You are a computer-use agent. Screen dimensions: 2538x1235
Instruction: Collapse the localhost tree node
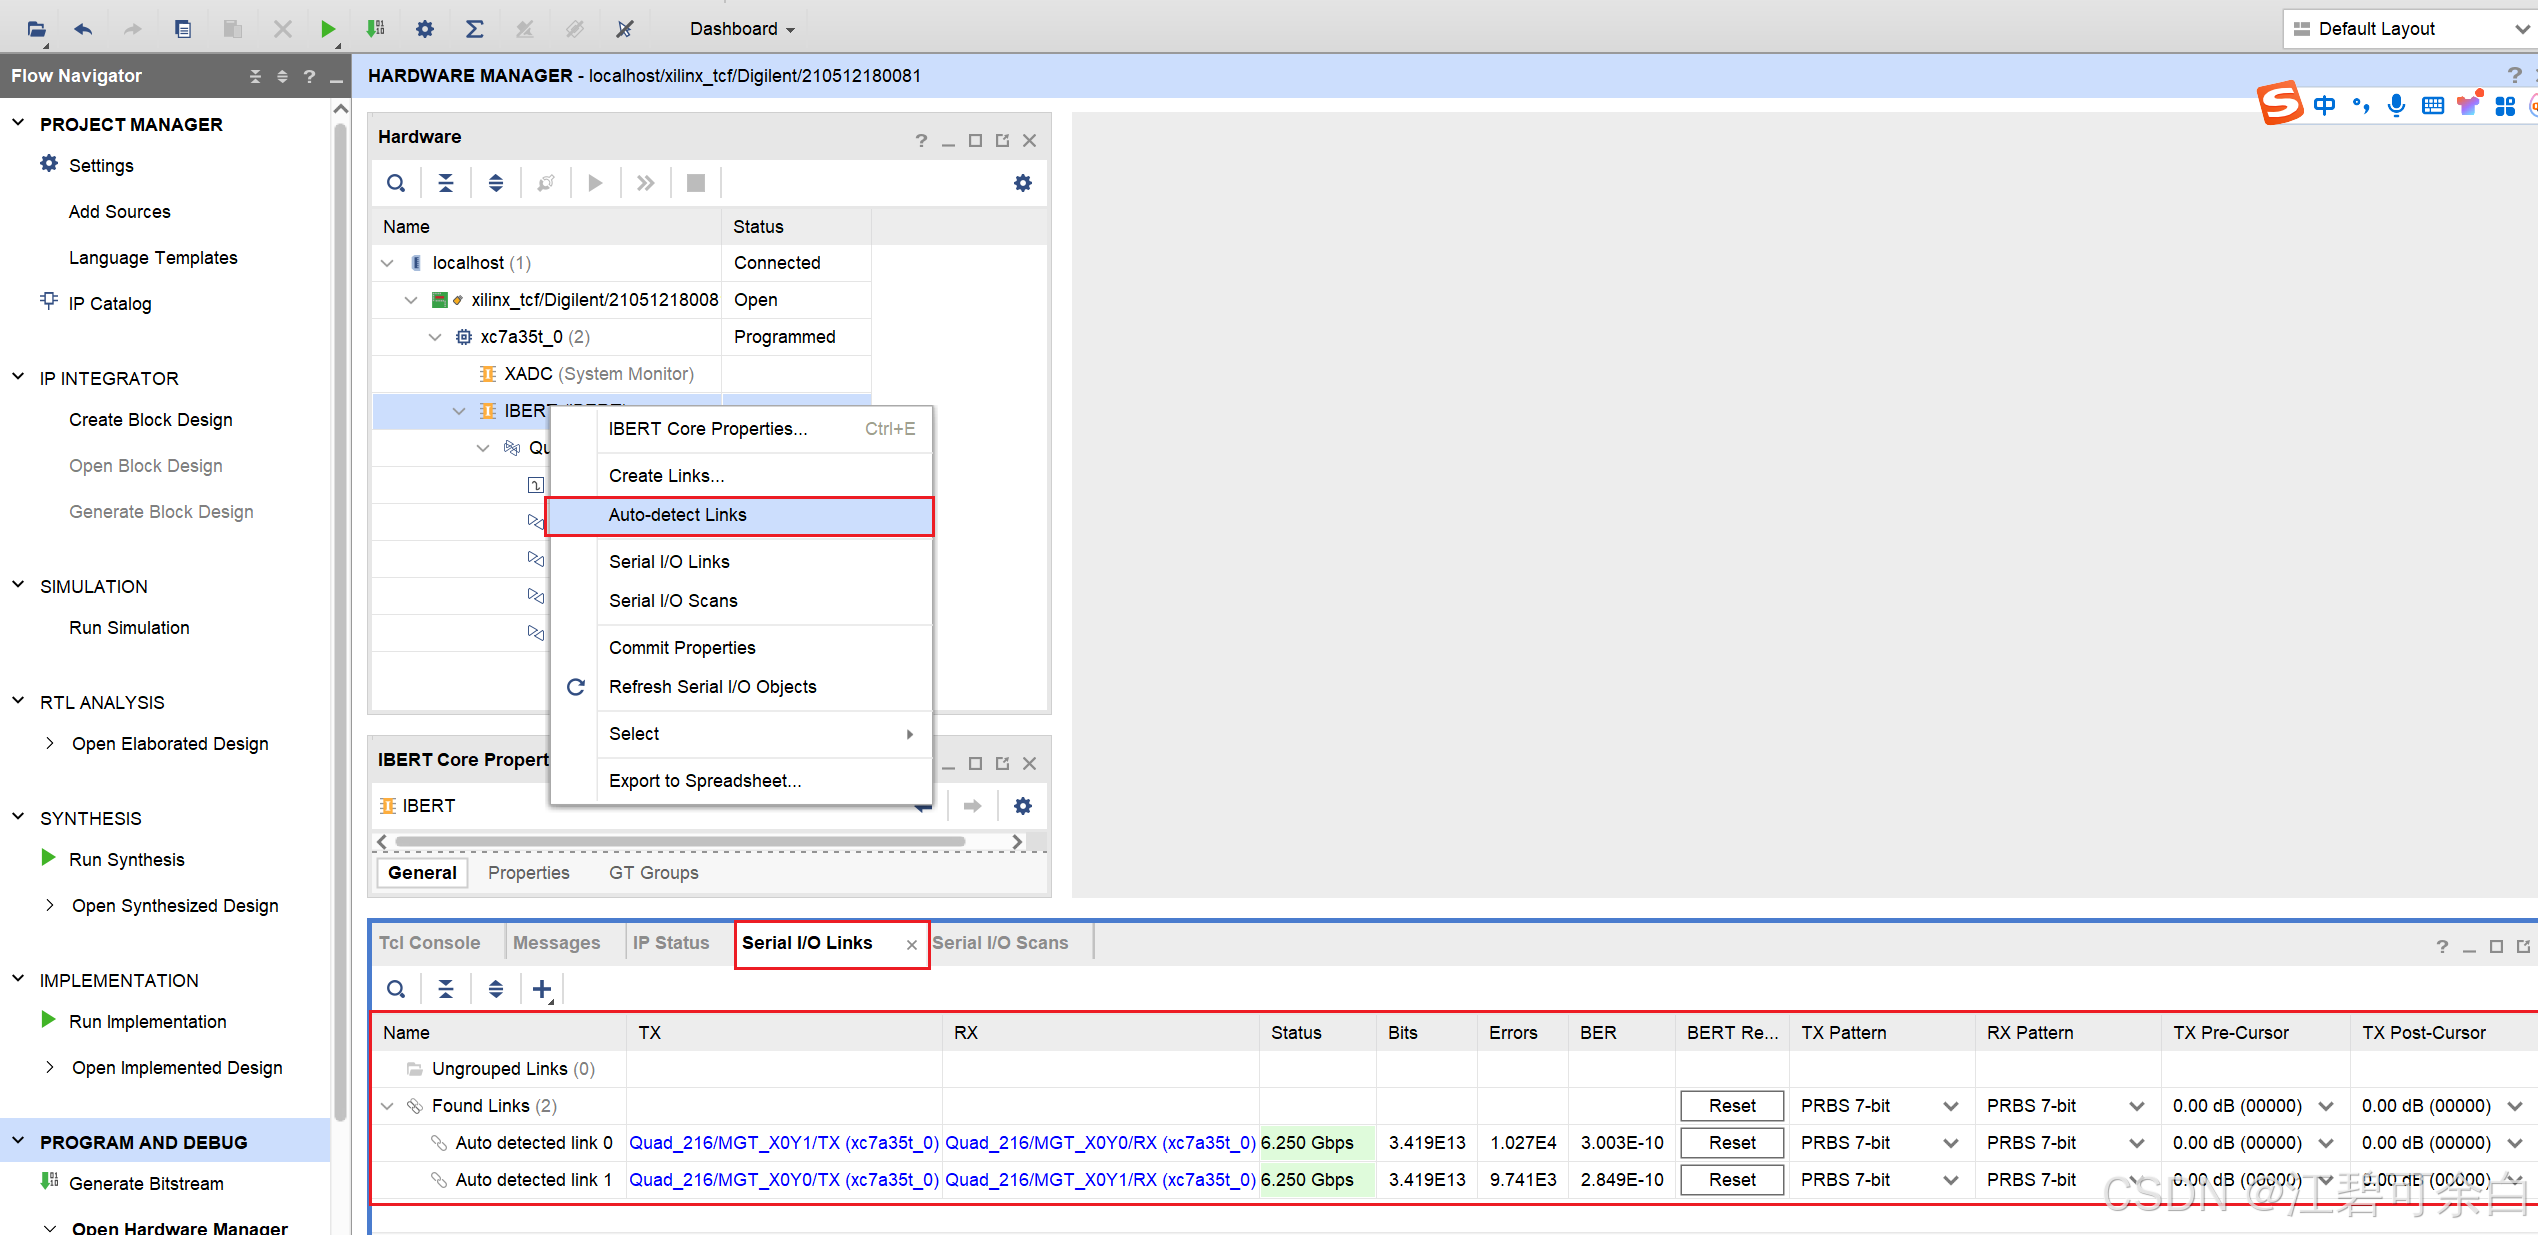pos(388,263)
